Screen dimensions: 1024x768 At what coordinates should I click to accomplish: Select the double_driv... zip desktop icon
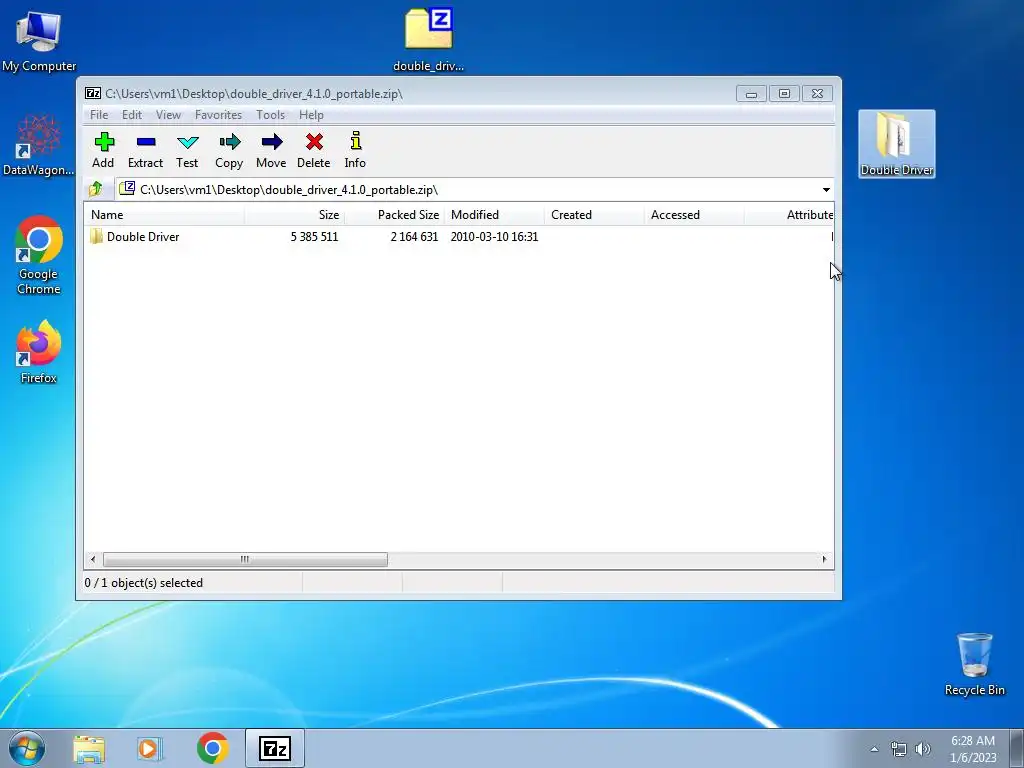pyautogui.click(x=428, y=39)
